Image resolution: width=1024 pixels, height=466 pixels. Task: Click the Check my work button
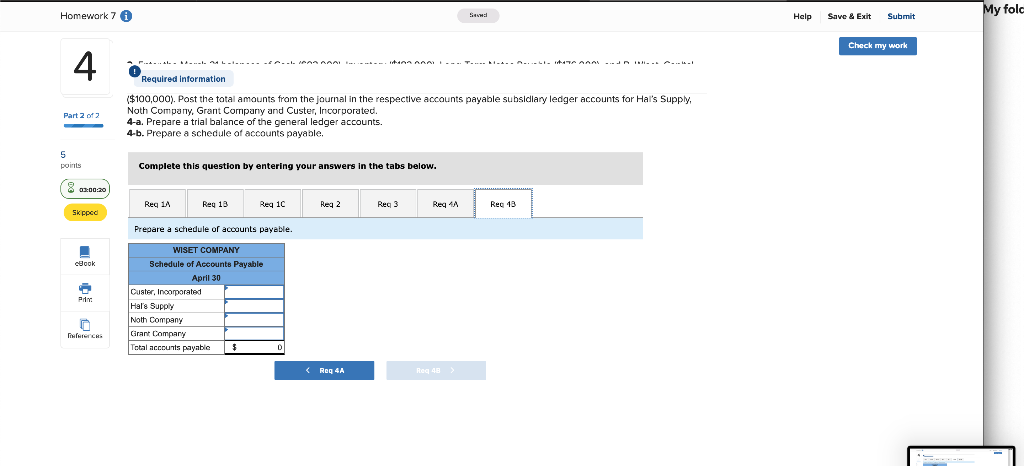coord(878,46)
